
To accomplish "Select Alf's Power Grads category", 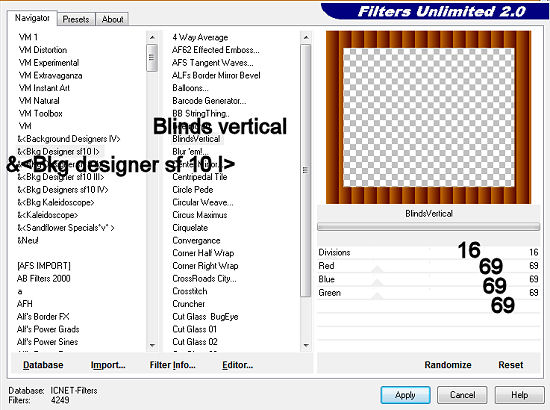I will pos(48,329).
